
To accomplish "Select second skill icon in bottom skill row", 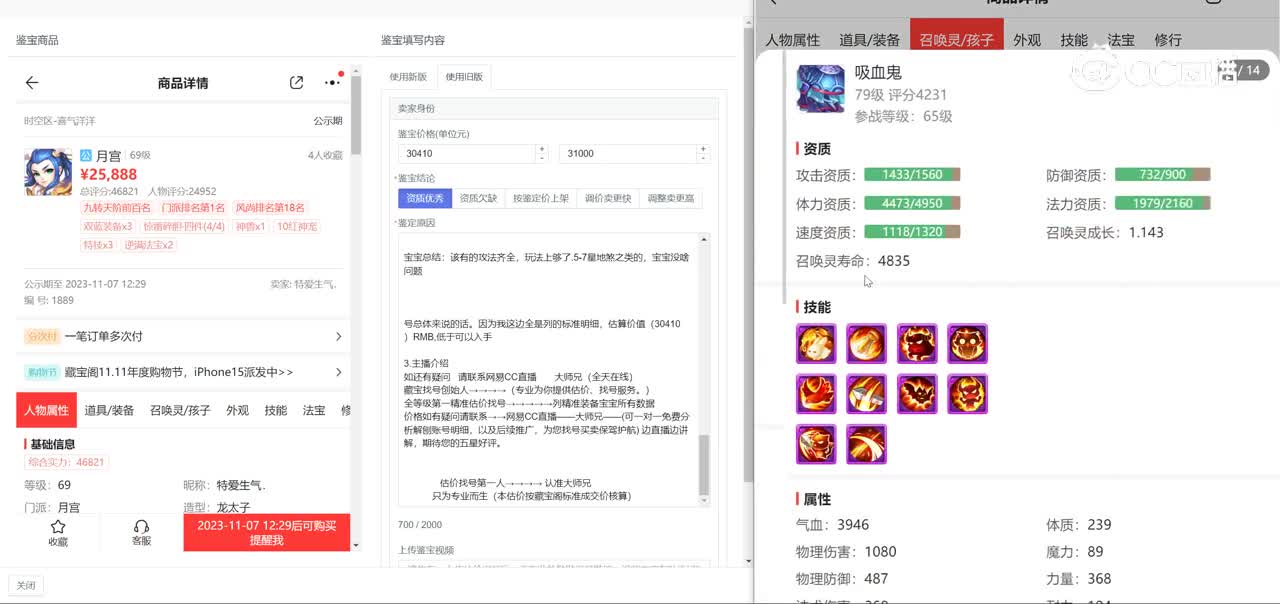I will tap(866, 444).
